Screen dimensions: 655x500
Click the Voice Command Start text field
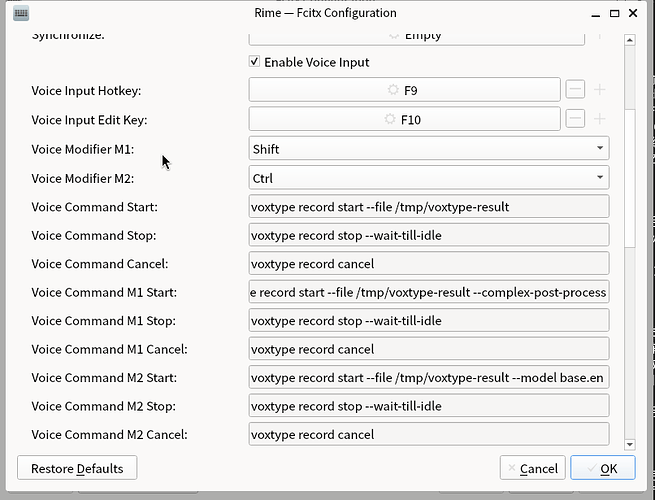pos(428,207)
